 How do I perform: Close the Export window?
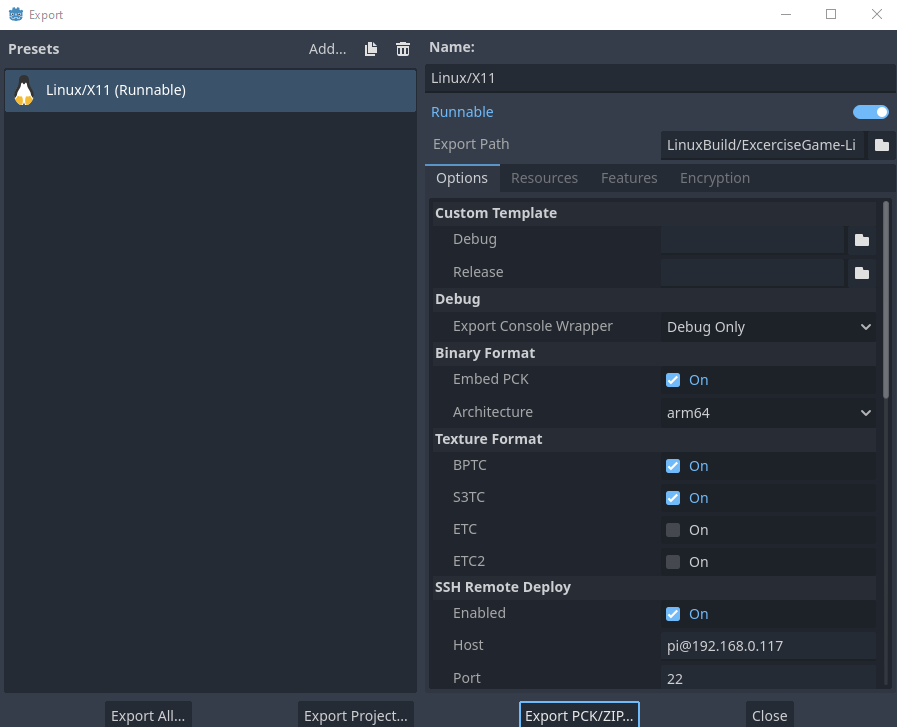coord(876,14)
